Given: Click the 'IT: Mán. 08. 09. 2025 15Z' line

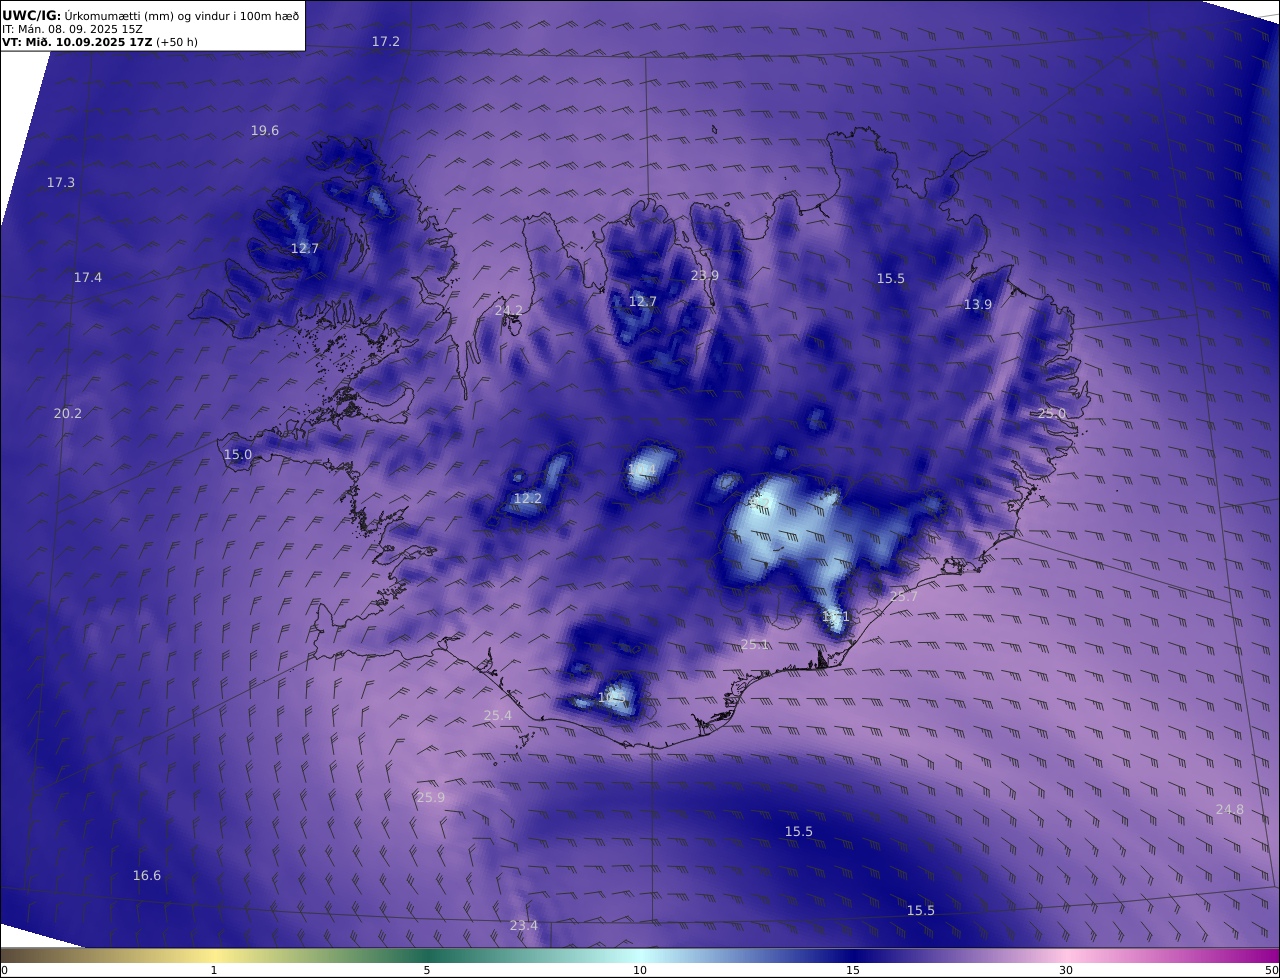Looking at the screenshot, I should pyautogui.click(x=72, y=29).
